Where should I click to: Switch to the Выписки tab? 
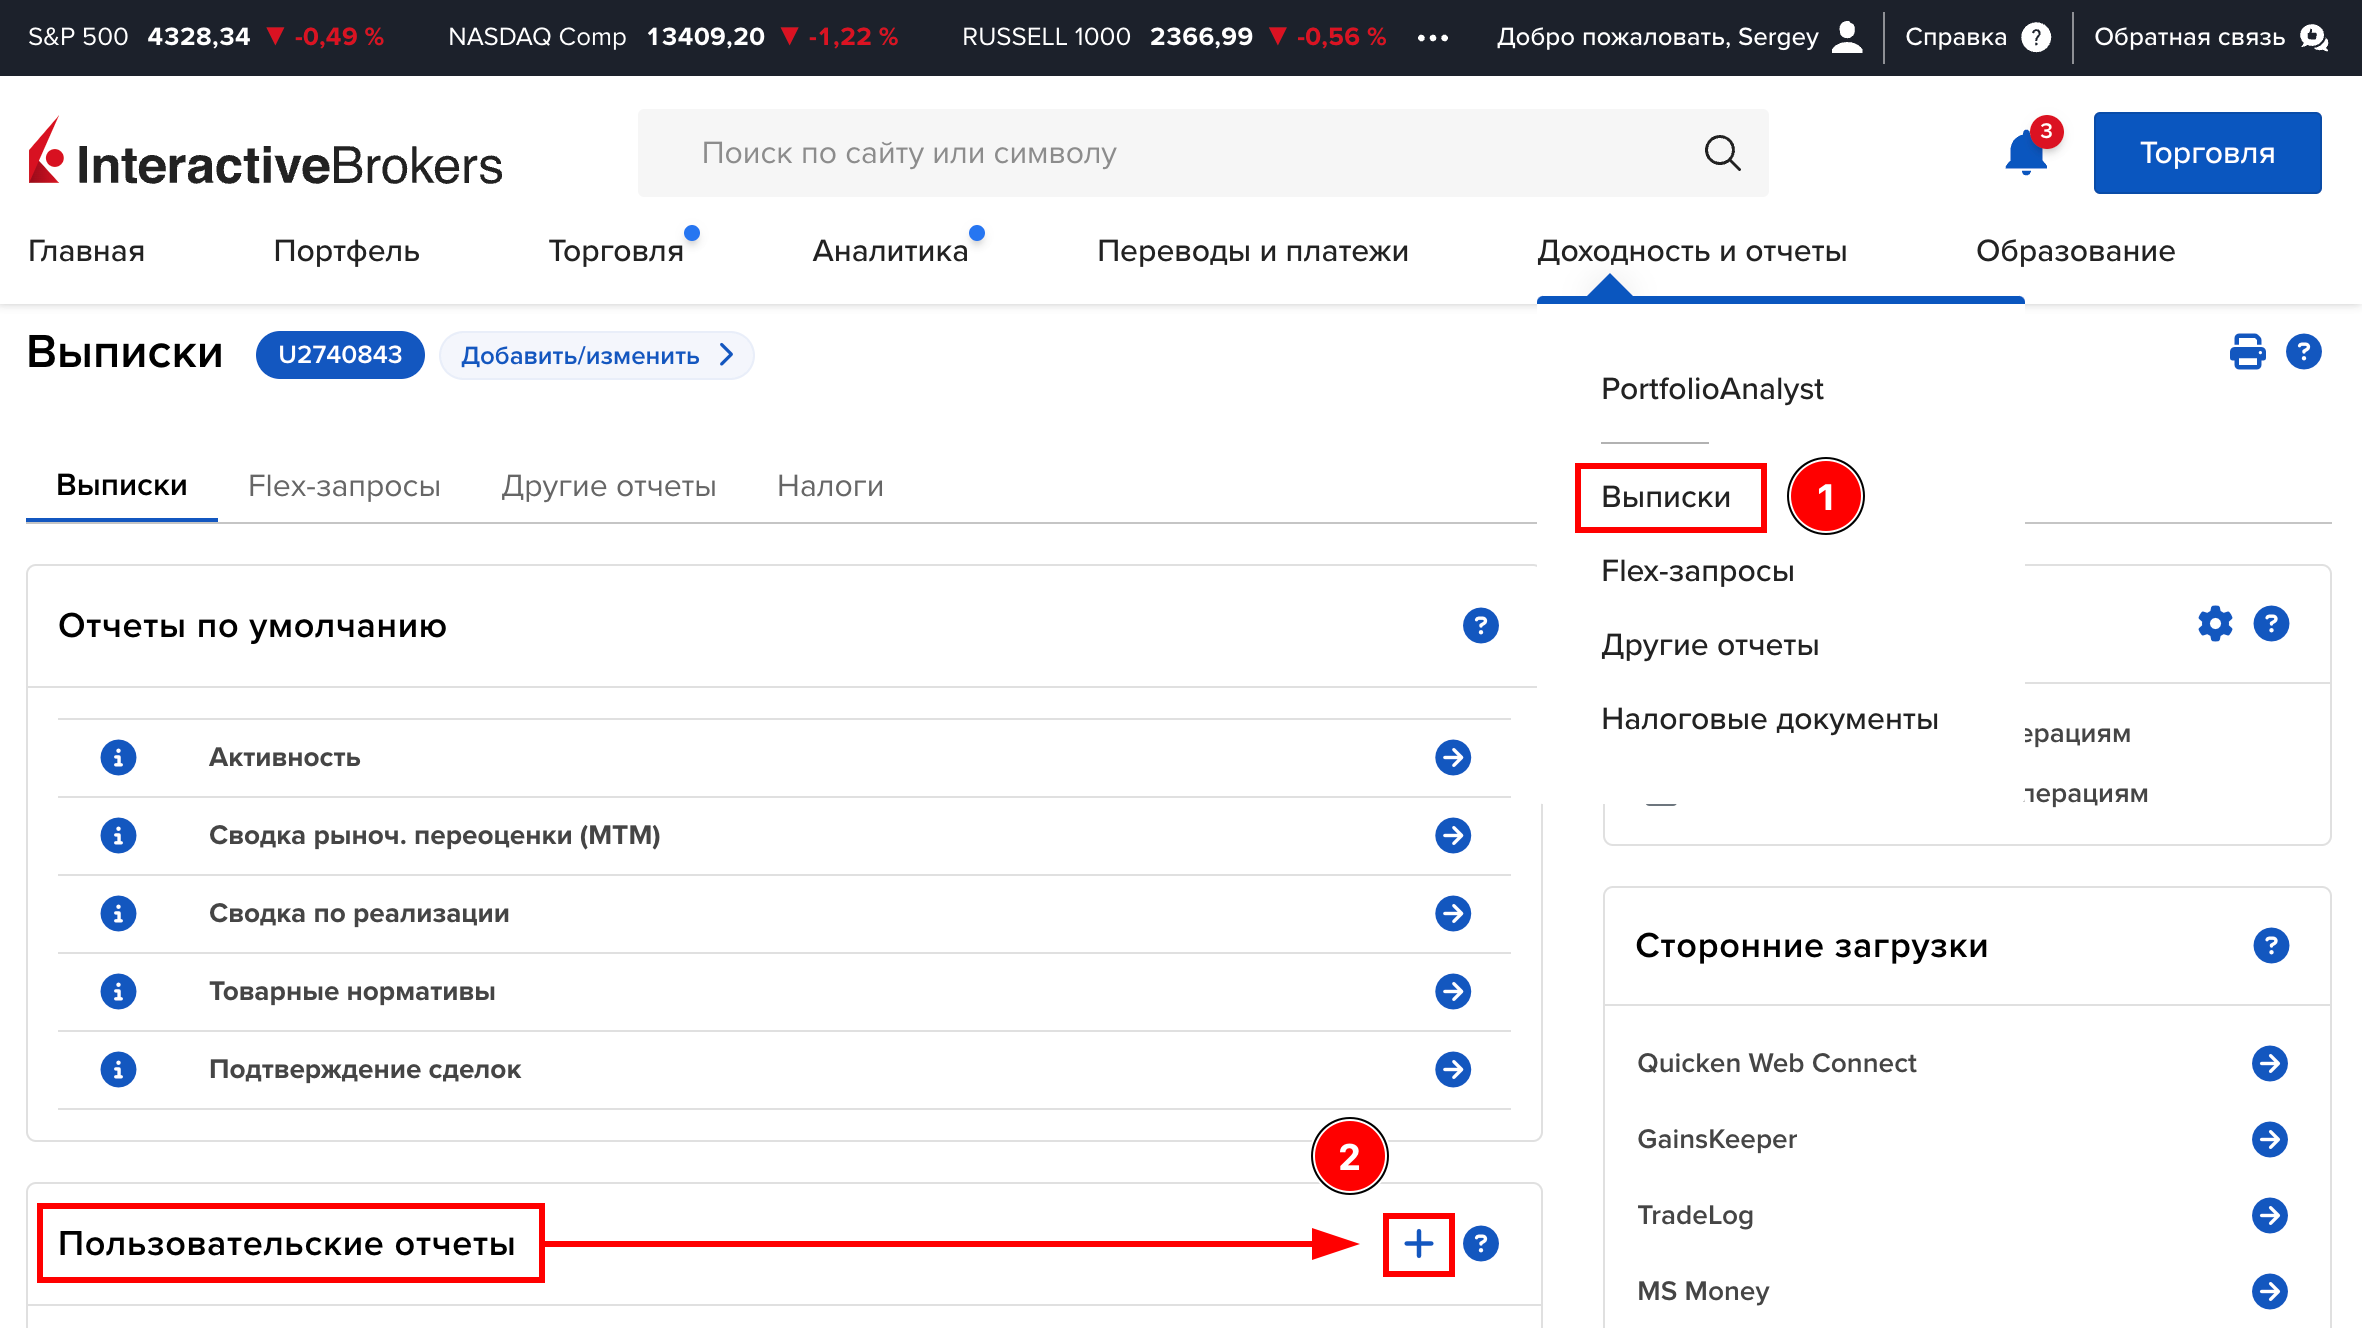tap(122, 486)
